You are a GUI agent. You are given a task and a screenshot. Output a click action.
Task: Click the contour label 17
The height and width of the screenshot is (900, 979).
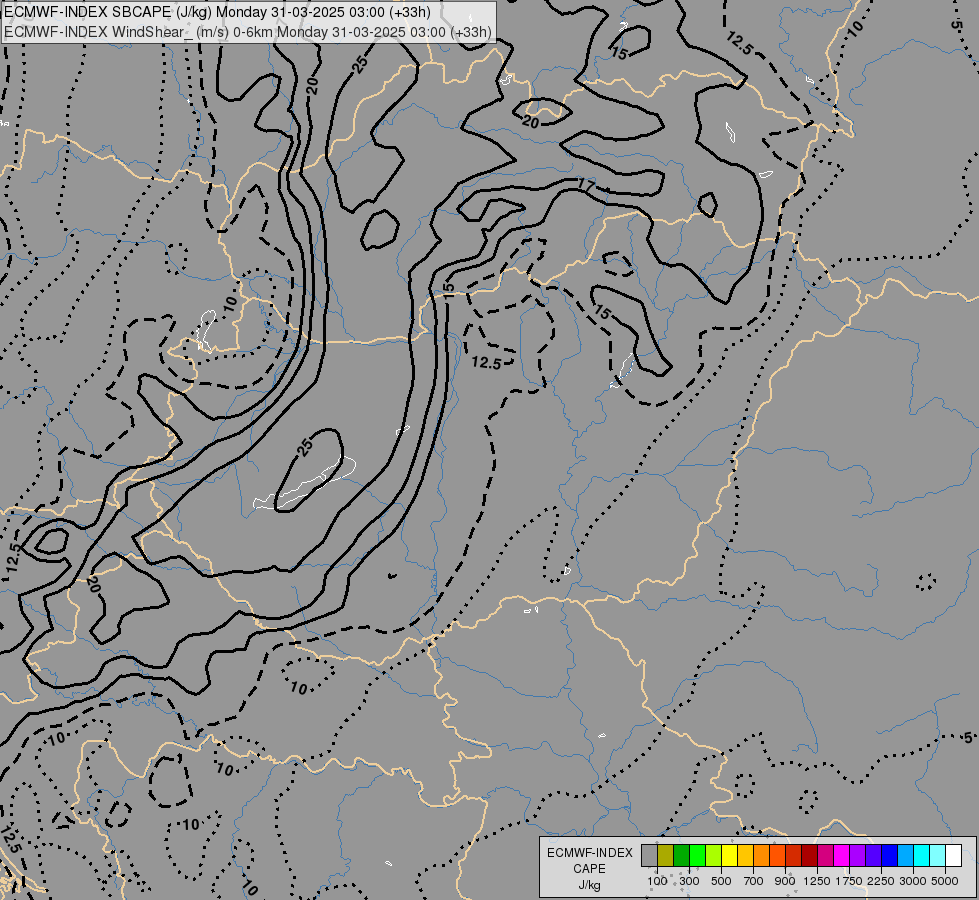[586, 185]
